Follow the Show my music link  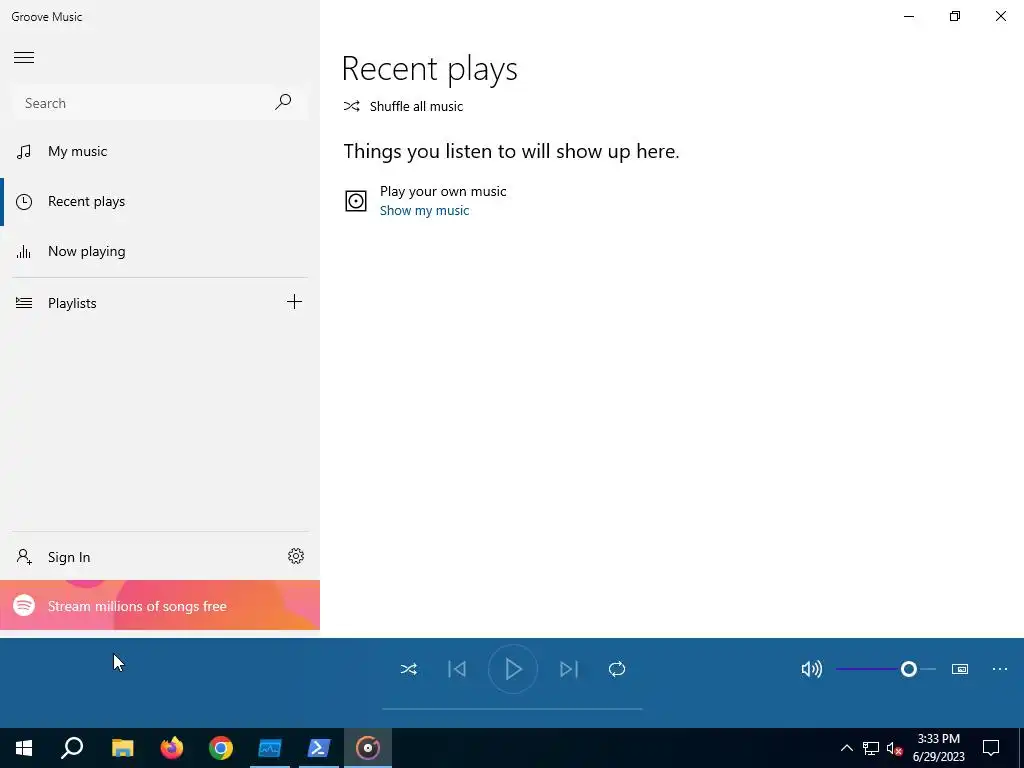click(x=424, y=210)
